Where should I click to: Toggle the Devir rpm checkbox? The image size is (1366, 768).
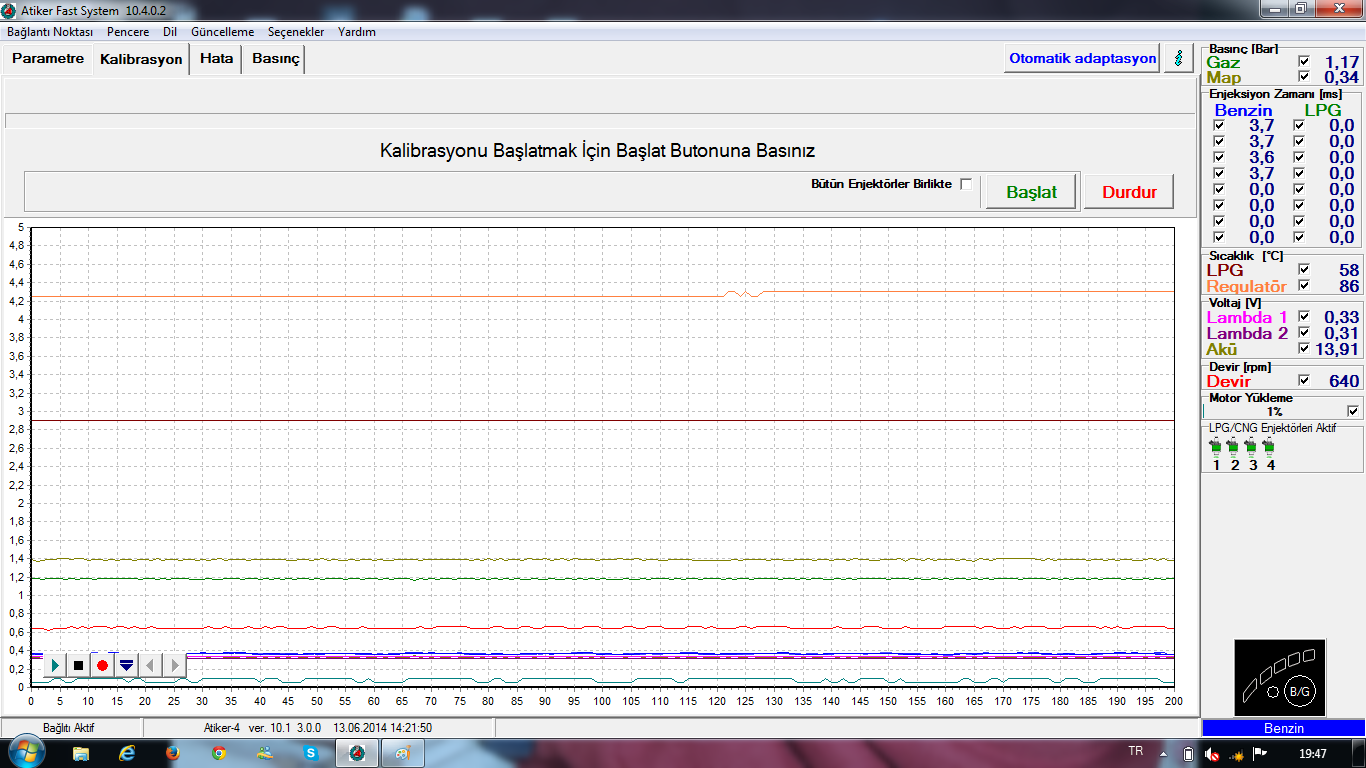pos(1303,380)
